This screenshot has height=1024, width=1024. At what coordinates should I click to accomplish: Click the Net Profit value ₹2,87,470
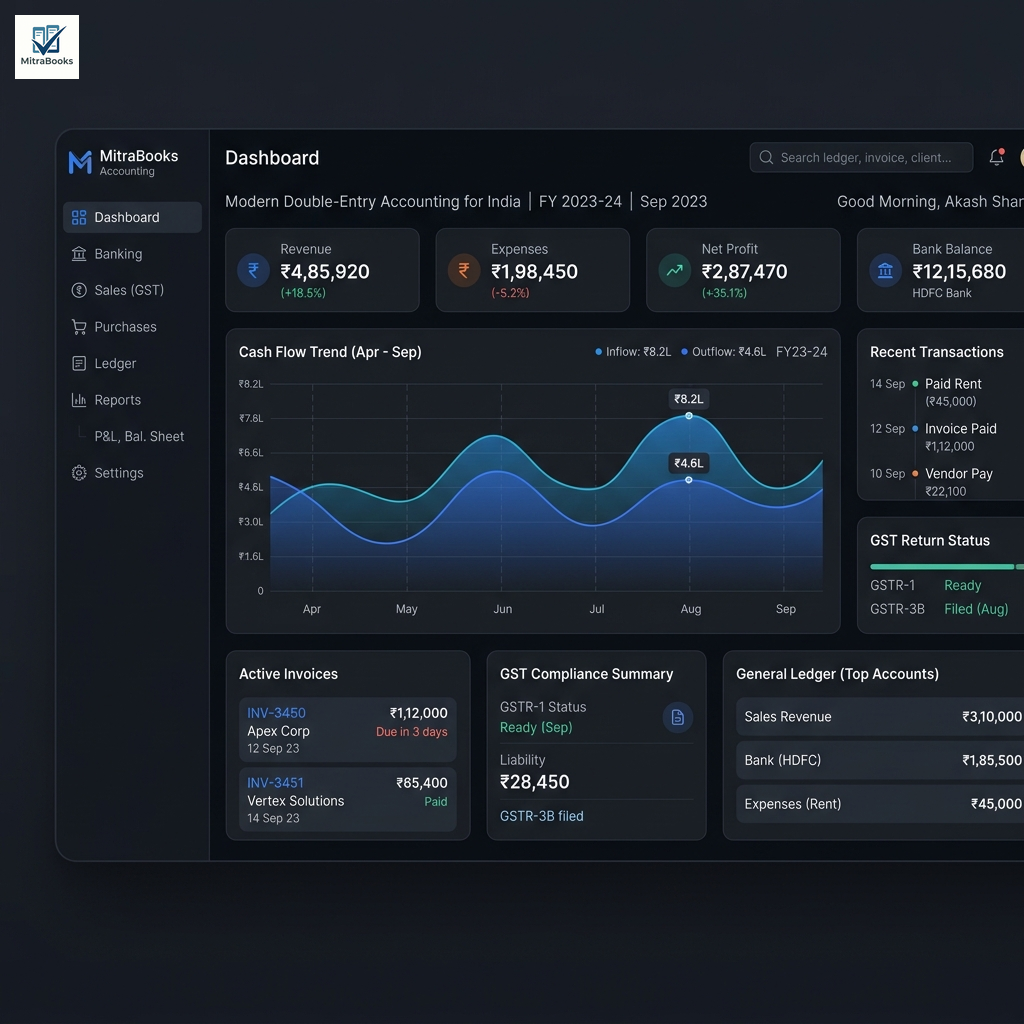coord(744,272)
